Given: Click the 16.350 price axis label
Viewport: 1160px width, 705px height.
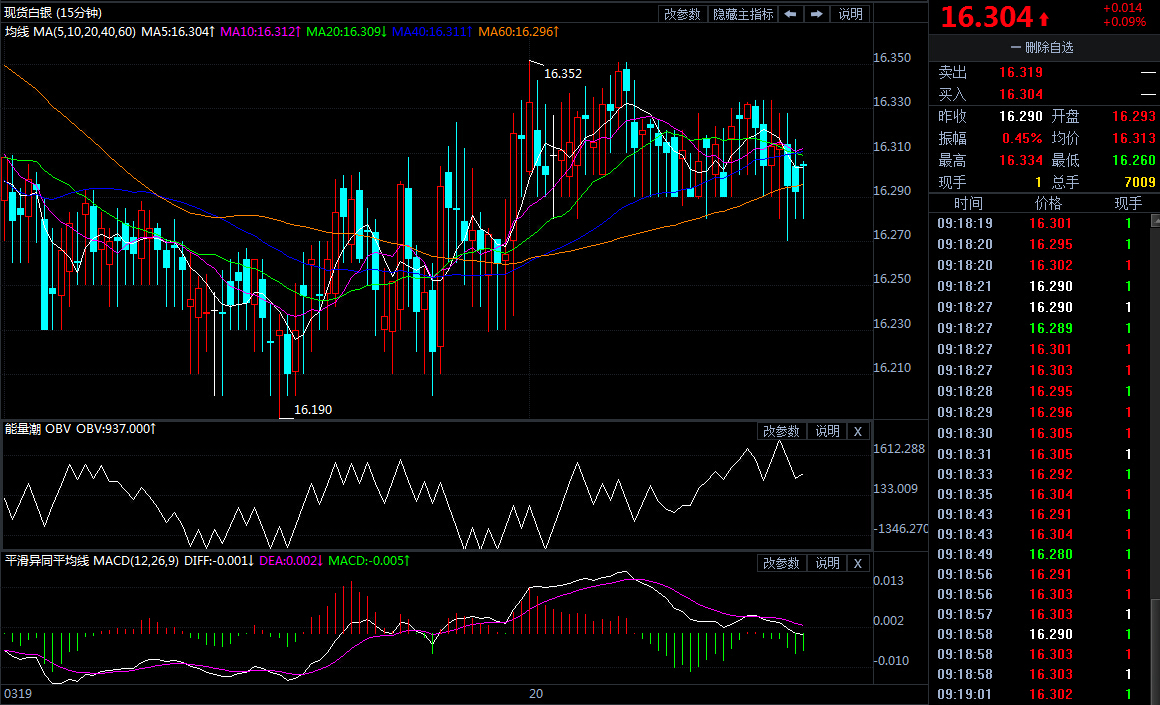Looking at the screenshot, I should tap(892, 58).
